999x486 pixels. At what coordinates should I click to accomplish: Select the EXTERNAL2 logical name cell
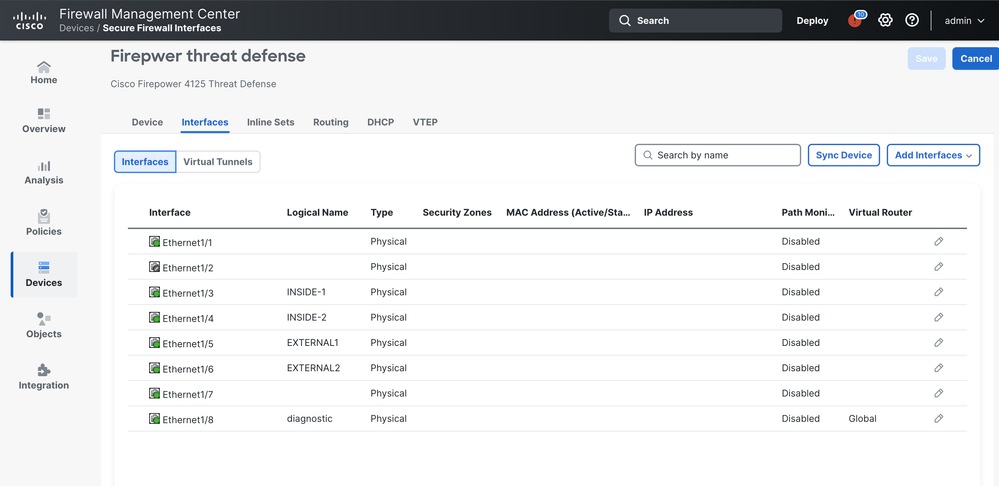313,368
